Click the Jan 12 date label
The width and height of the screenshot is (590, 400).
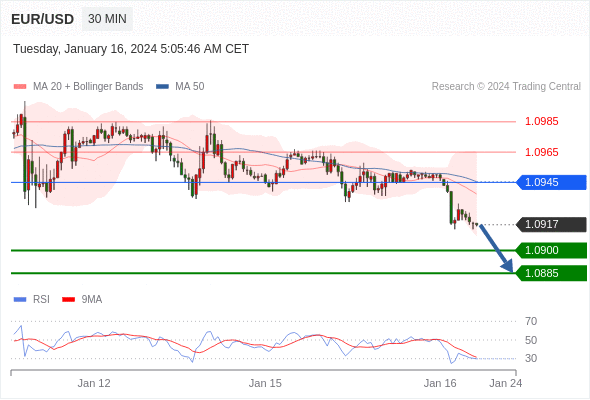[94, 383]
